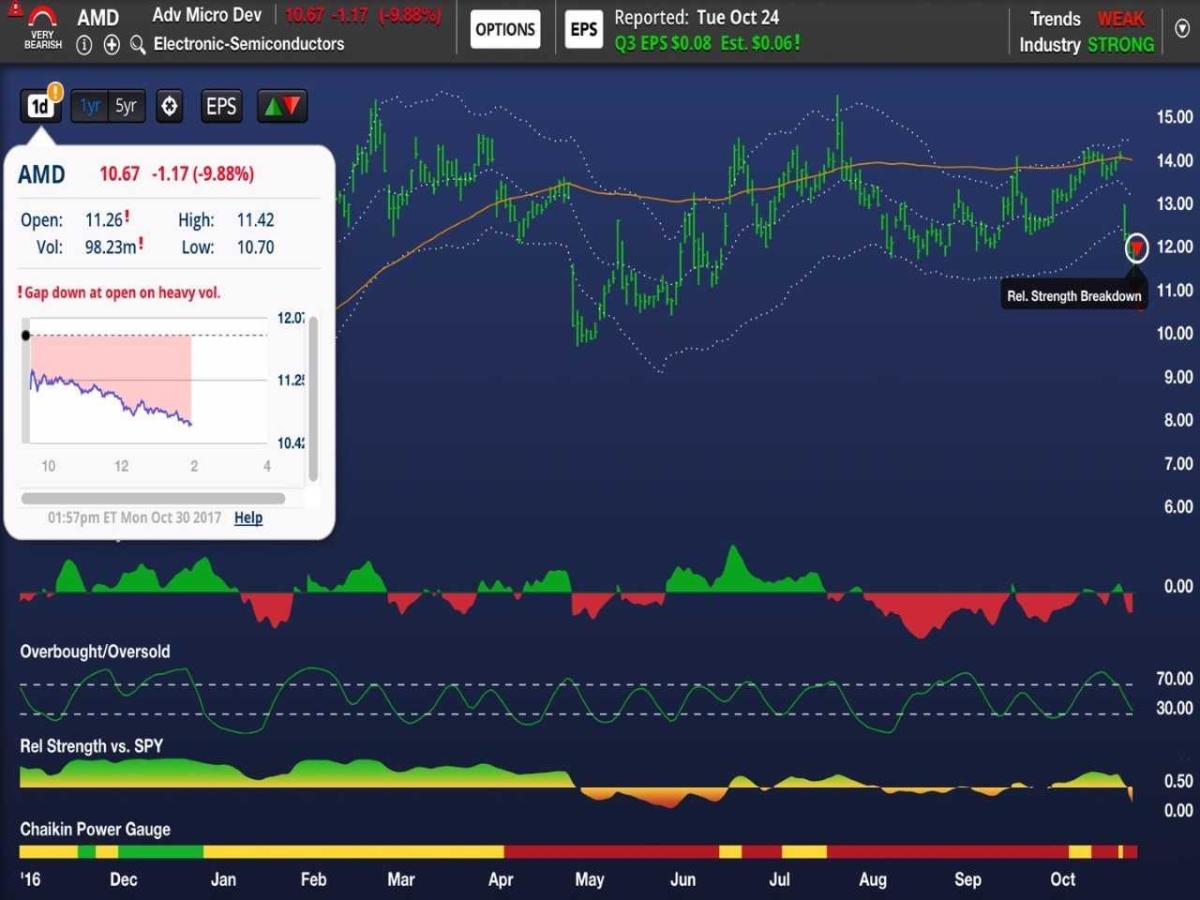Click the Very Bearish rating gauge icon
Viewport: 1200px width, 900px height.
[x=42, y=26]
